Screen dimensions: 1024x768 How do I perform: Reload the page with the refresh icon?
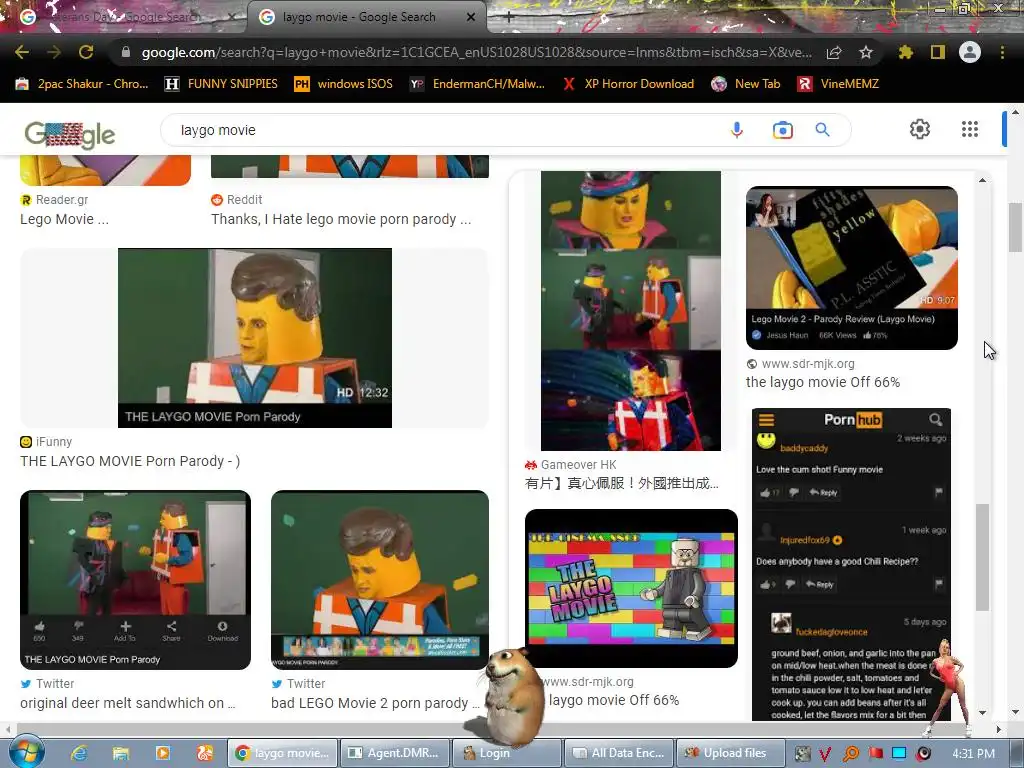(x=86, y=52)
